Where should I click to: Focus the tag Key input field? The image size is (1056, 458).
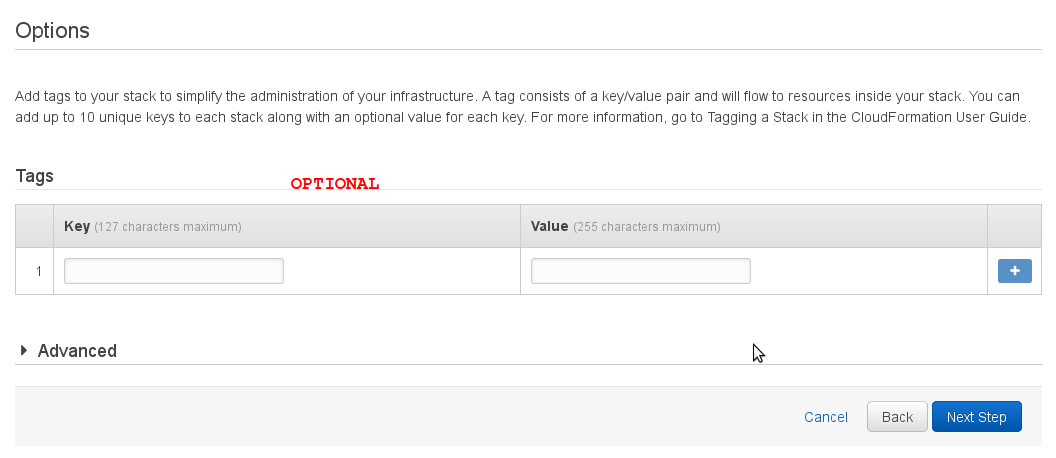pos(174,271)
